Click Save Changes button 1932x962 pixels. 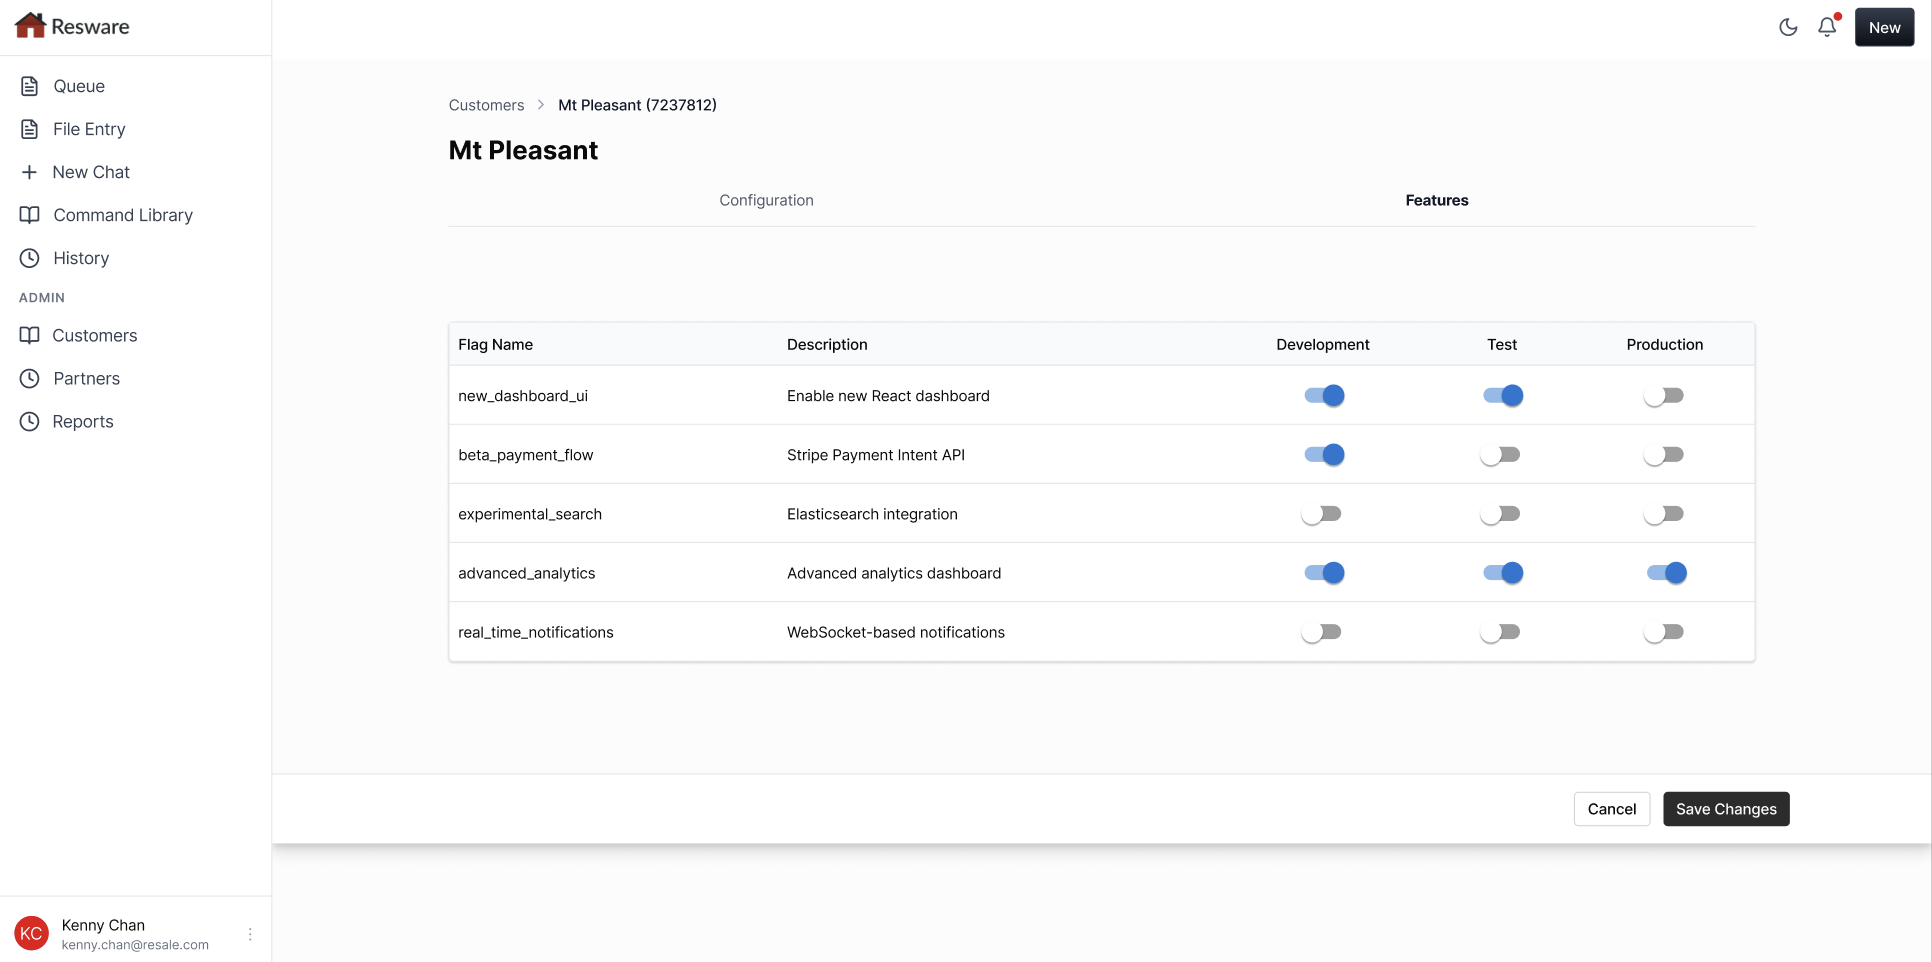(1726, 809)
